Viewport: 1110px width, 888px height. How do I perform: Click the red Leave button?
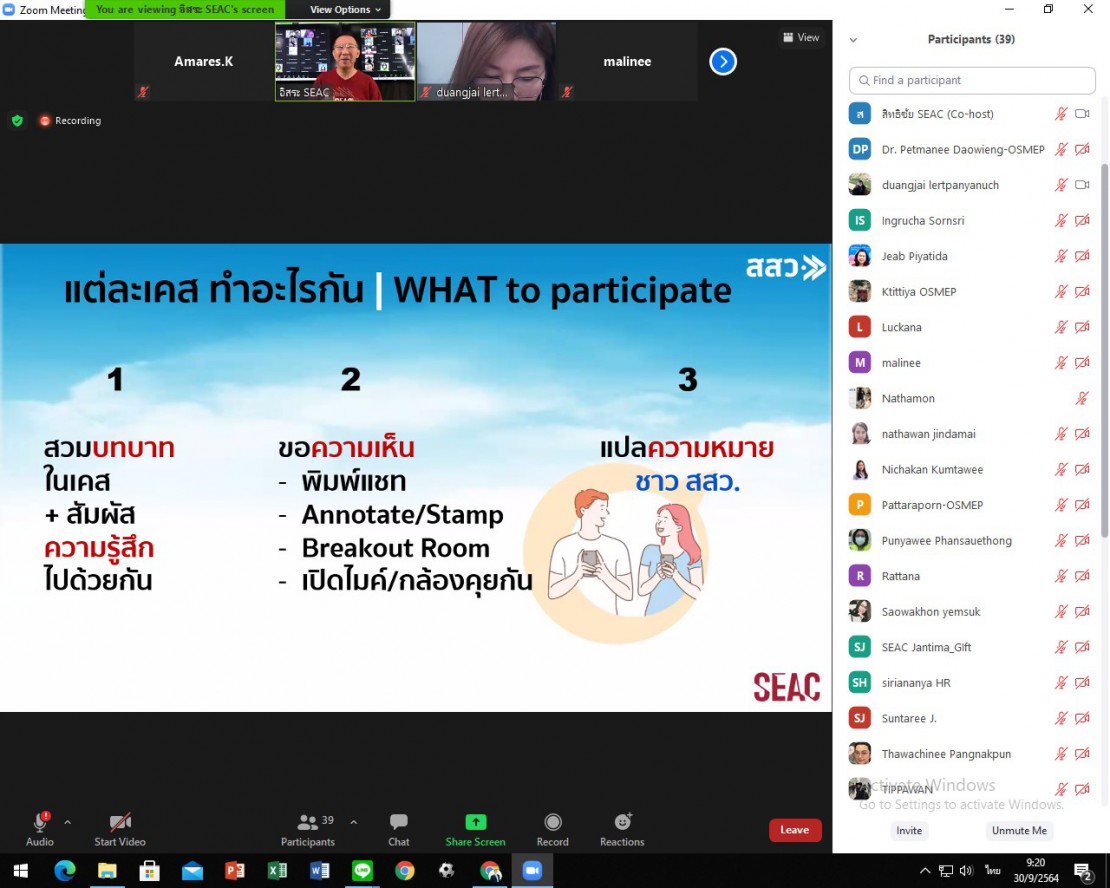(x=795, y=830)
